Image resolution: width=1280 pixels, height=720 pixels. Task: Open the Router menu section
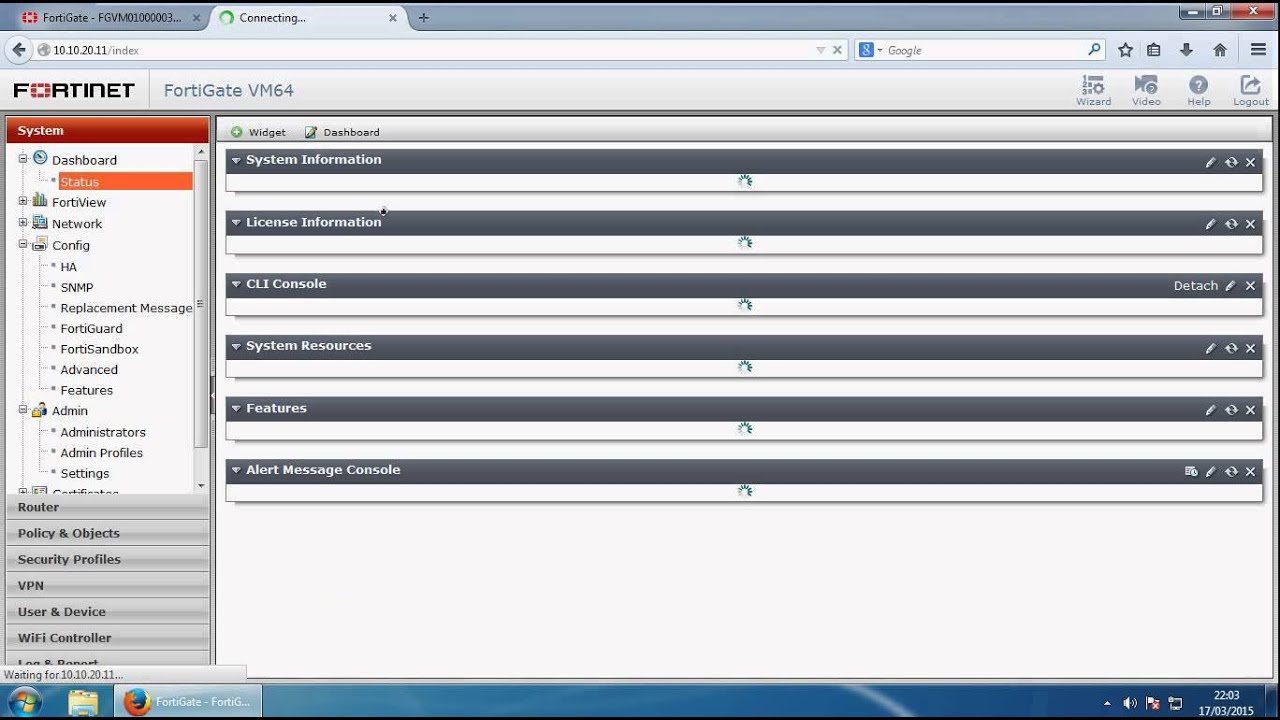click(x=107, y=507)
